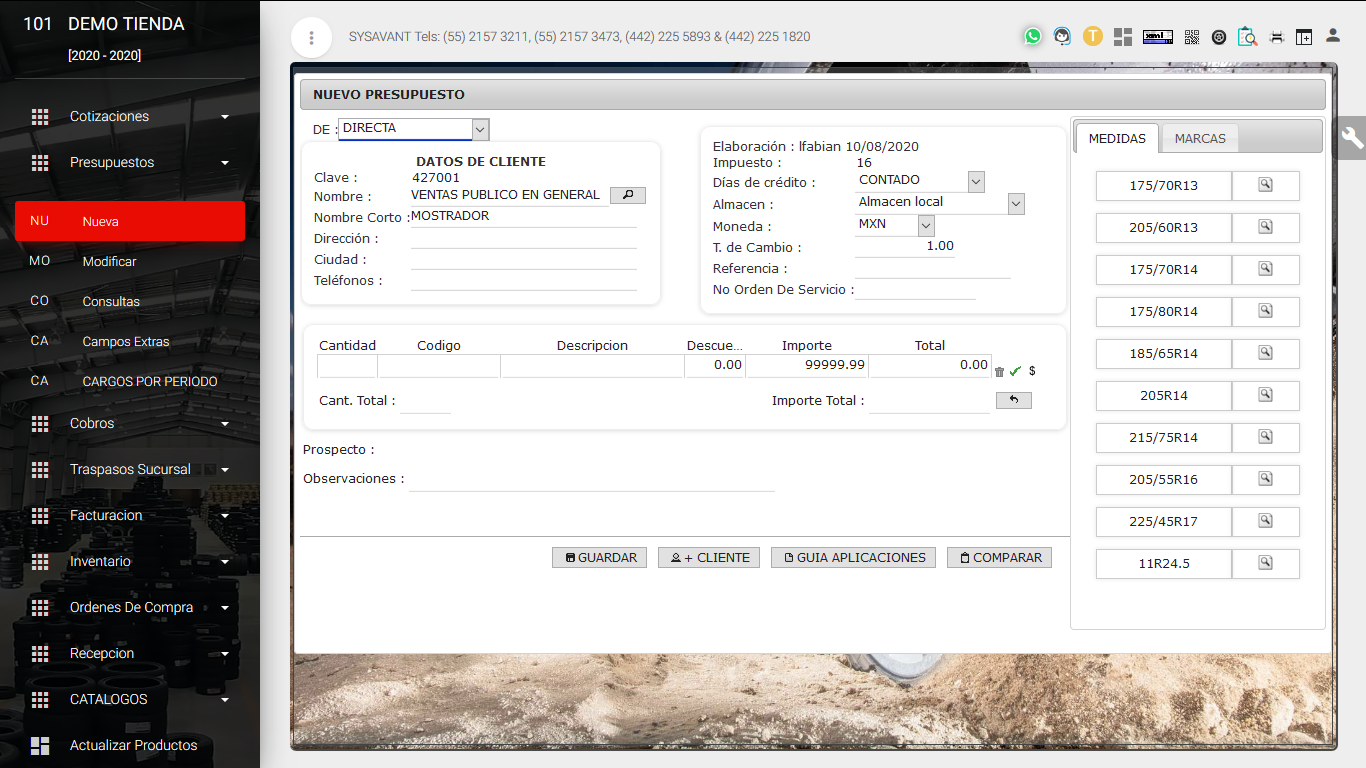Click the Observaciones text field
This screenshot has width=1366, height=768.
click(x=591, y=480)
